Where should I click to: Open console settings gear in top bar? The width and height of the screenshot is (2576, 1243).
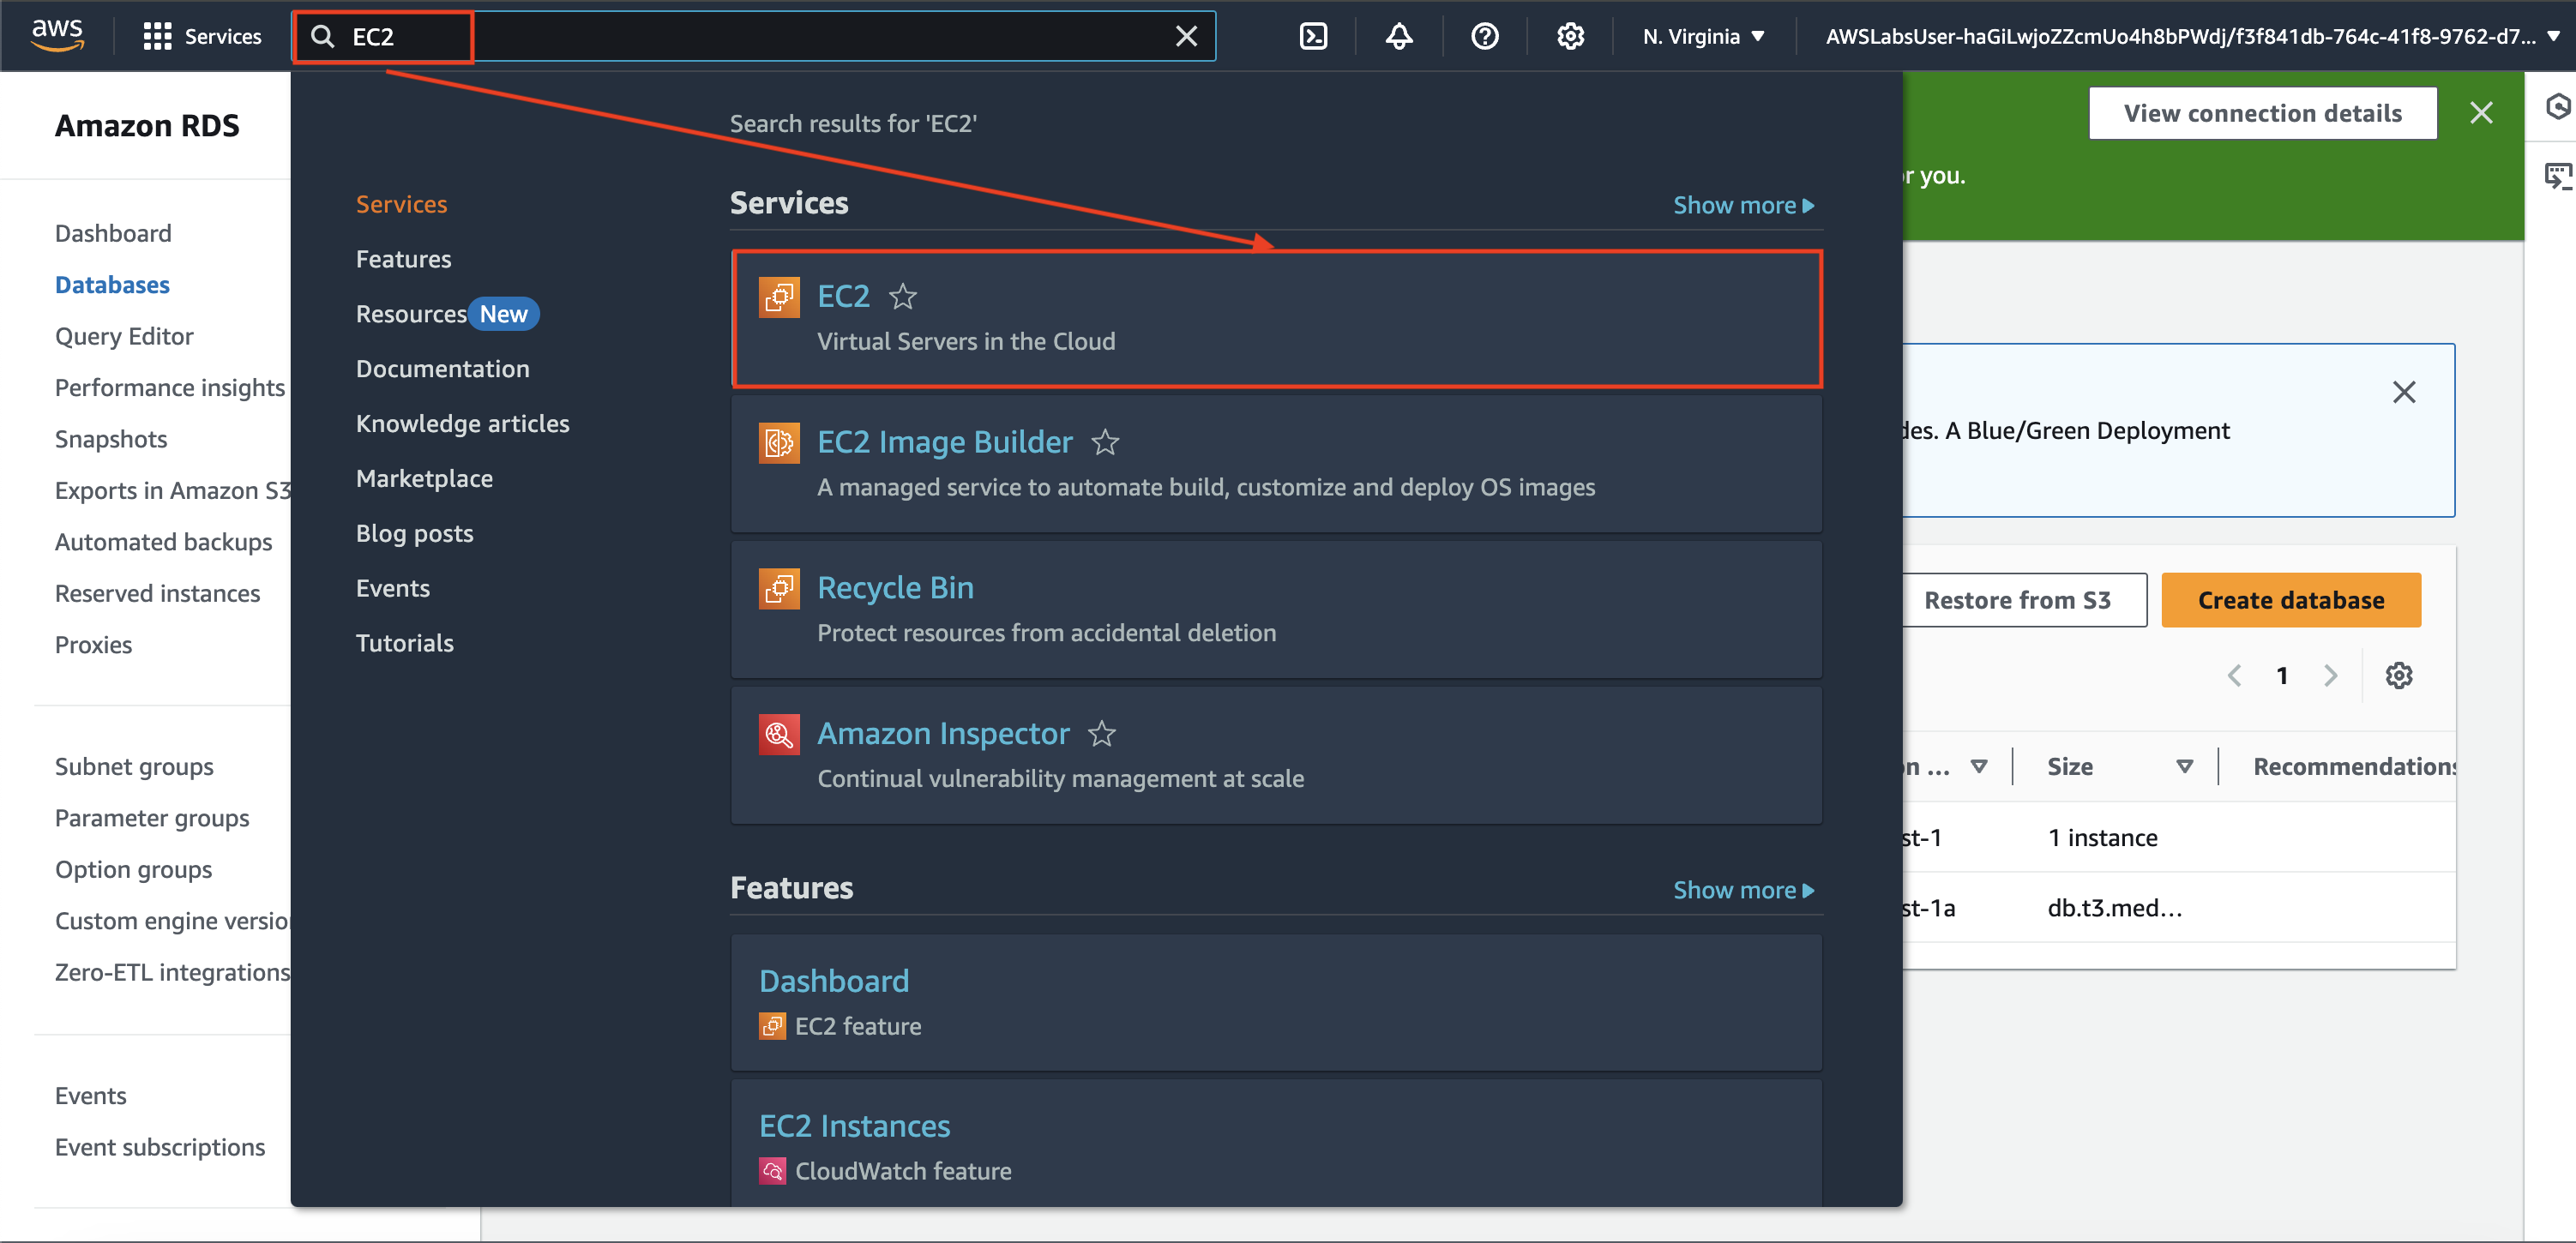1570,37
